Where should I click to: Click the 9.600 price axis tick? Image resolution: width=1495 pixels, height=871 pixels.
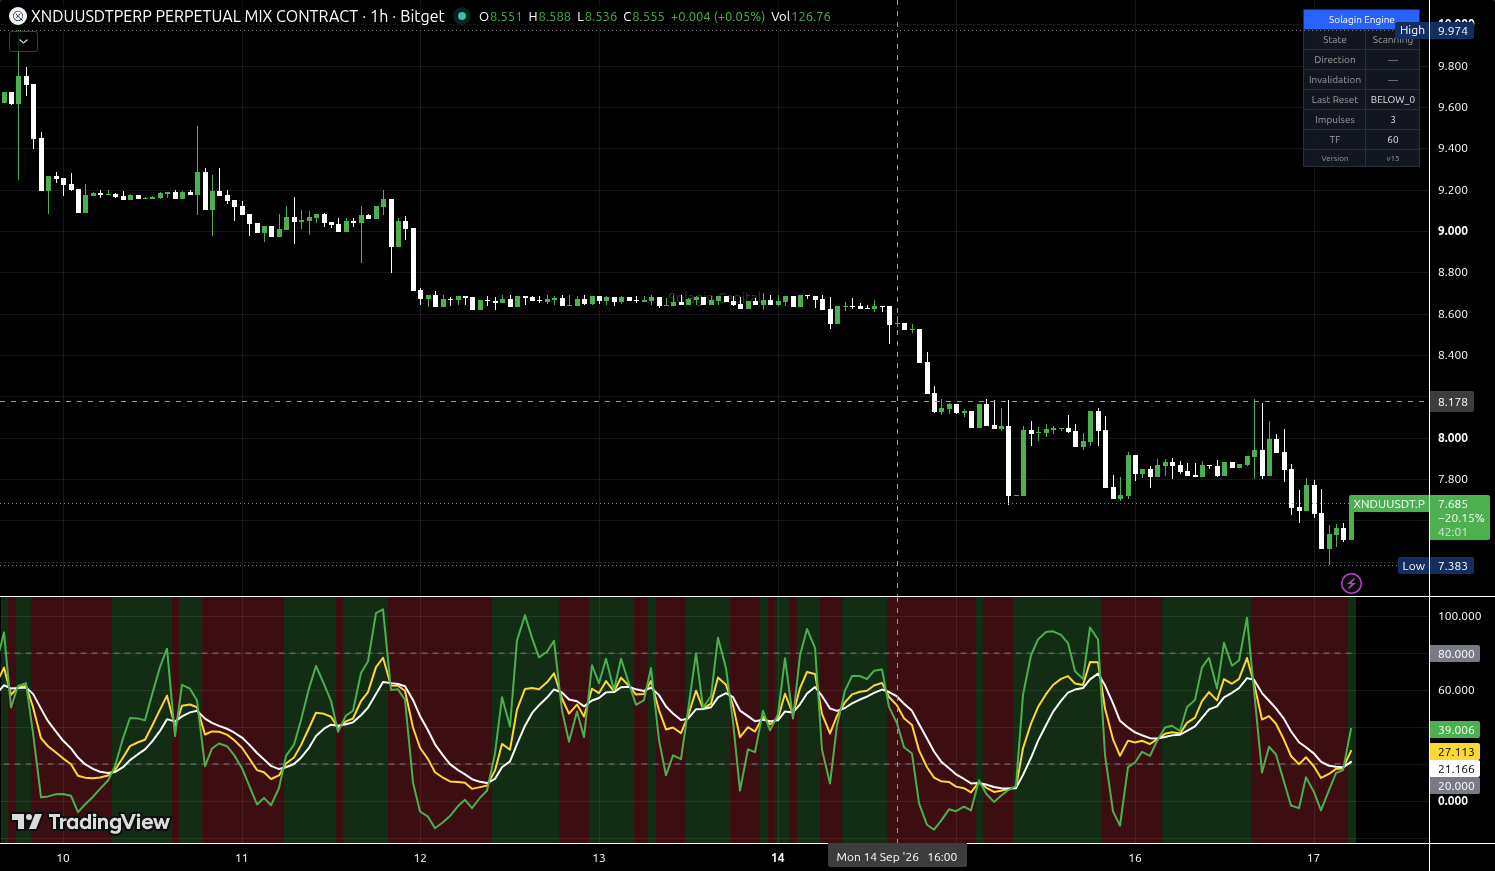[x=1453, y=107]
